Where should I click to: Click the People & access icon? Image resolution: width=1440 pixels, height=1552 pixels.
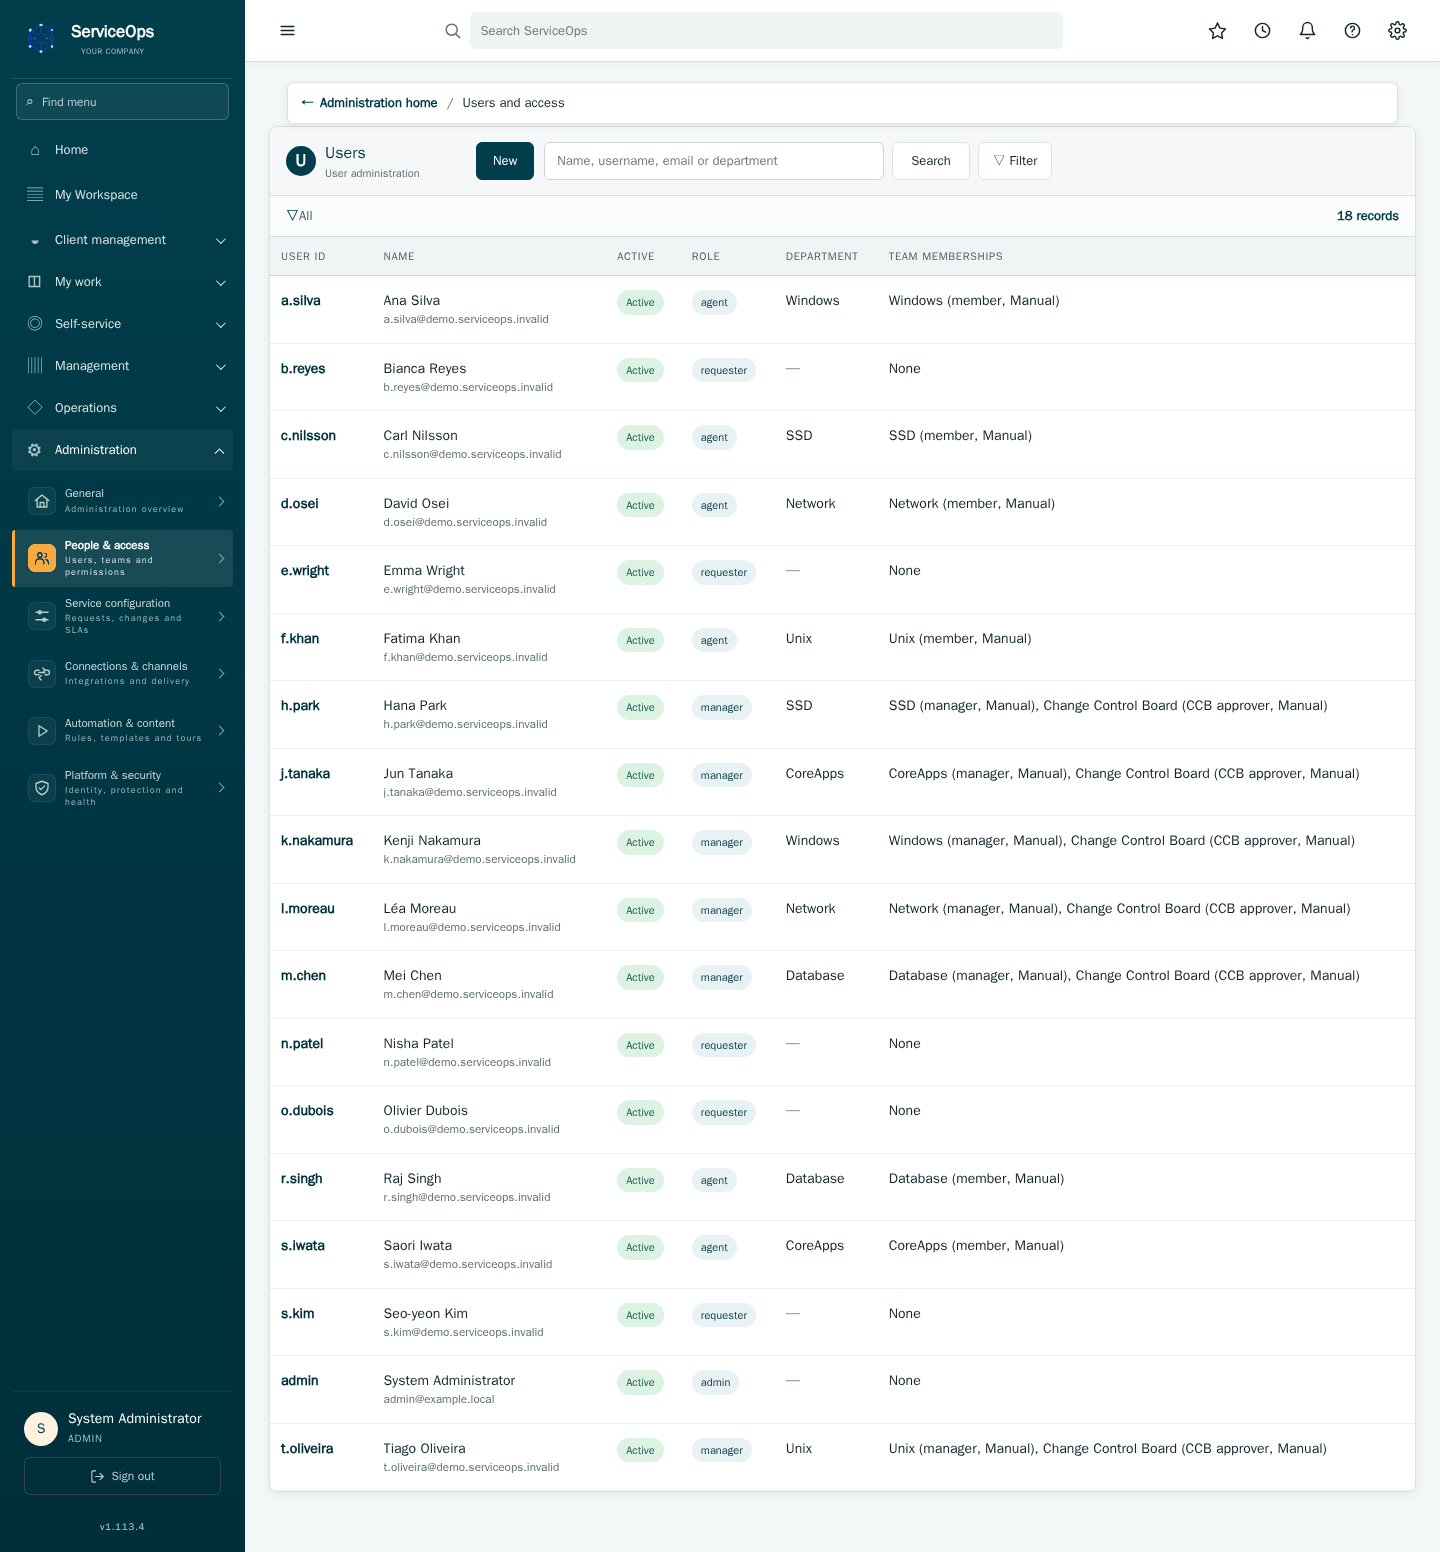(42, 558)
